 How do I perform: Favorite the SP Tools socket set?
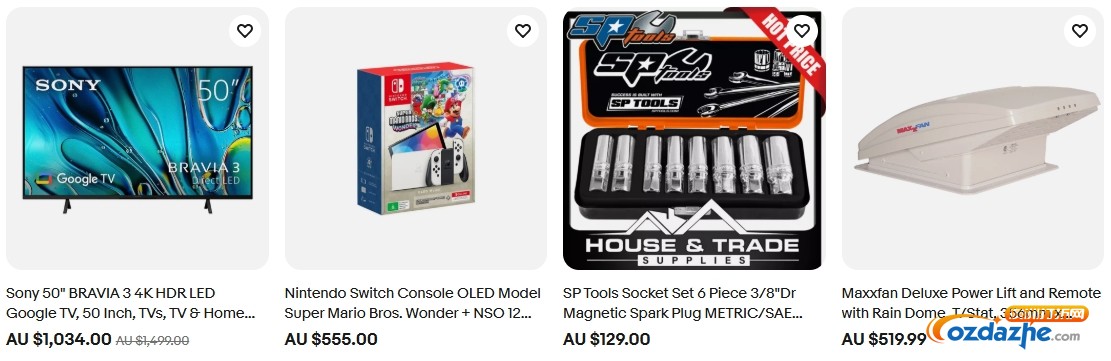801,30
